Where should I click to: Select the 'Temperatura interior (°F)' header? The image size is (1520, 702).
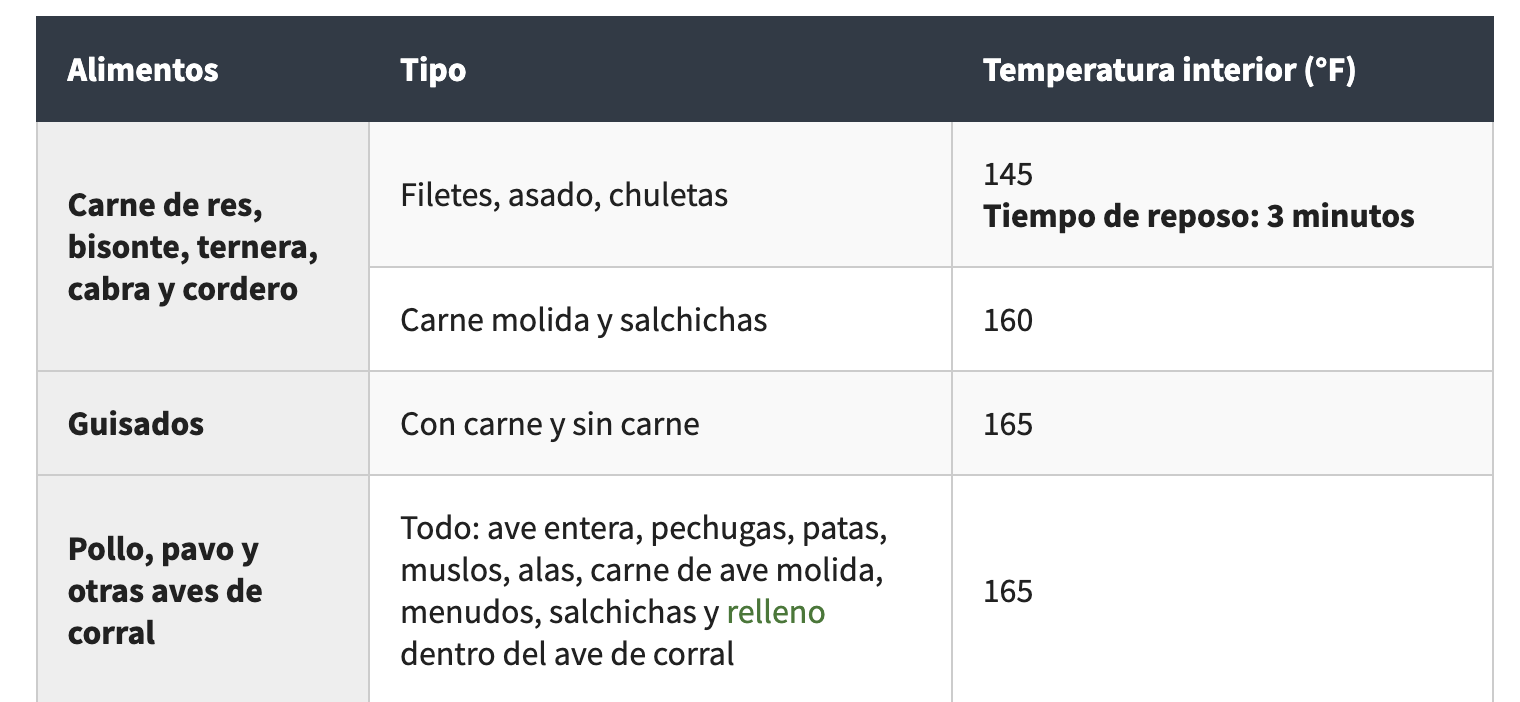1169,71
